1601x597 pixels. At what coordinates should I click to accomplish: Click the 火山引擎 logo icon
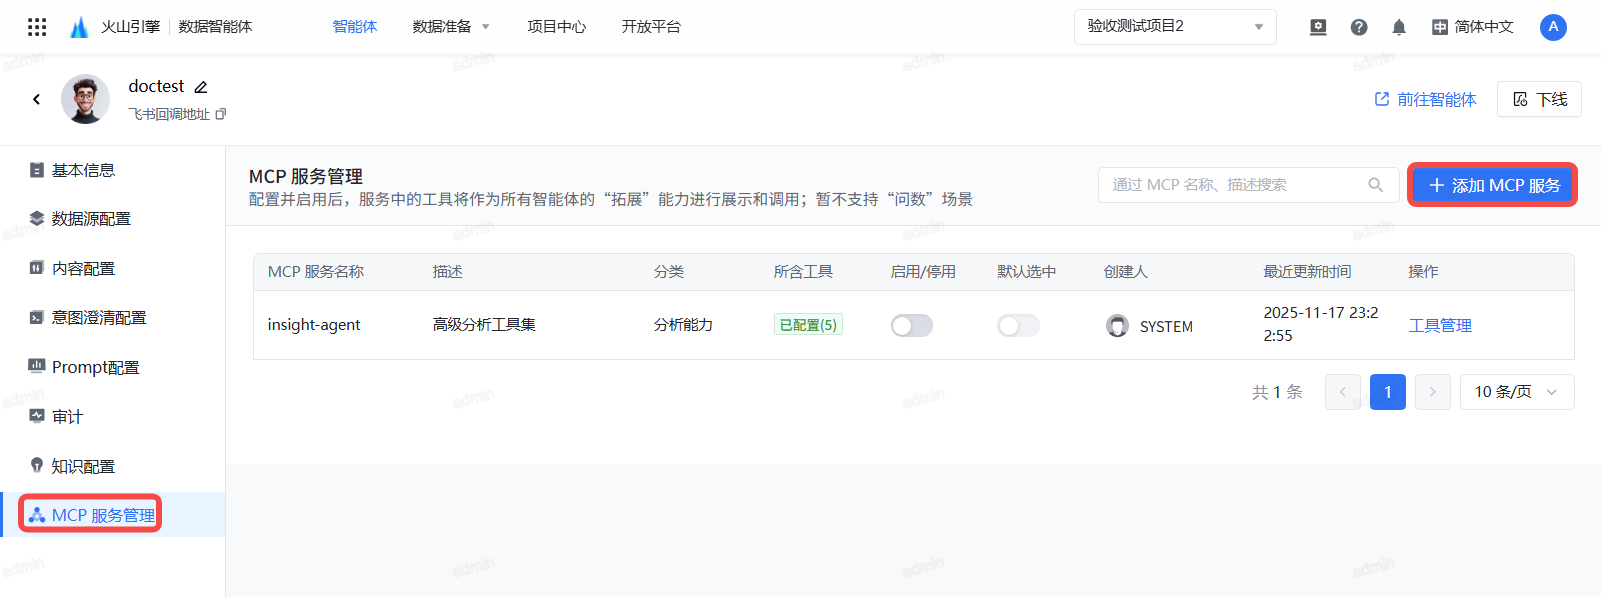point(79,27)
